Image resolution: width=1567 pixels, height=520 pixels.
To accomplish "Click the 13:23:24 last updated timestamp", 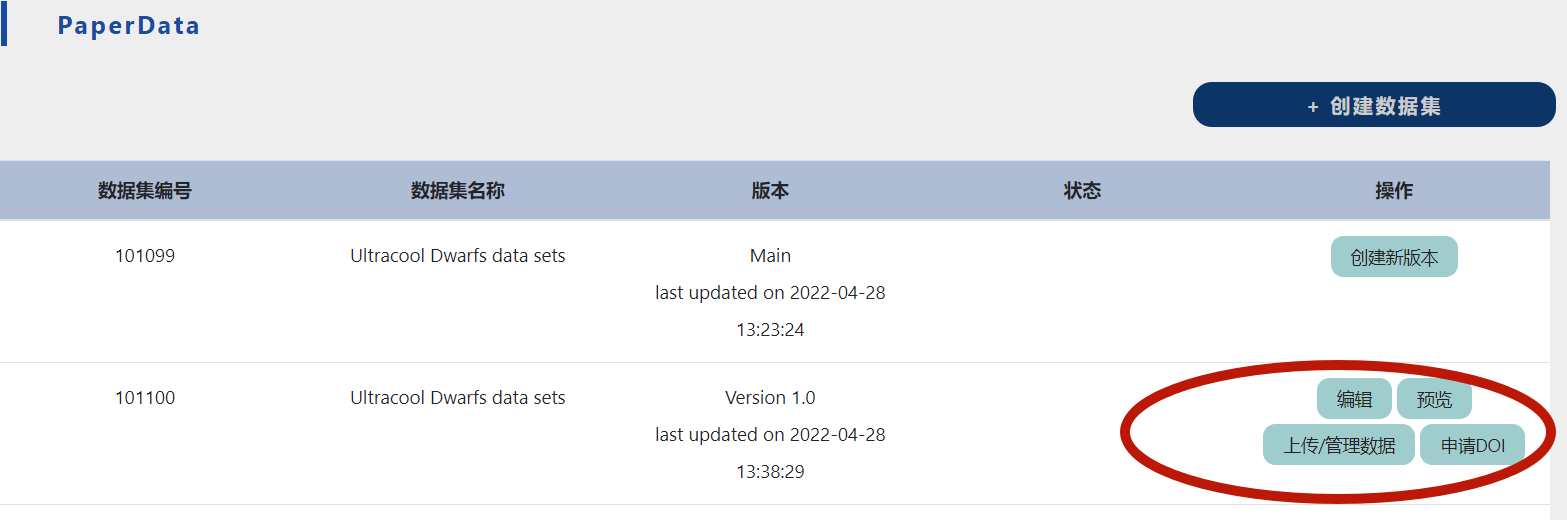I will [x=770, y=329].
